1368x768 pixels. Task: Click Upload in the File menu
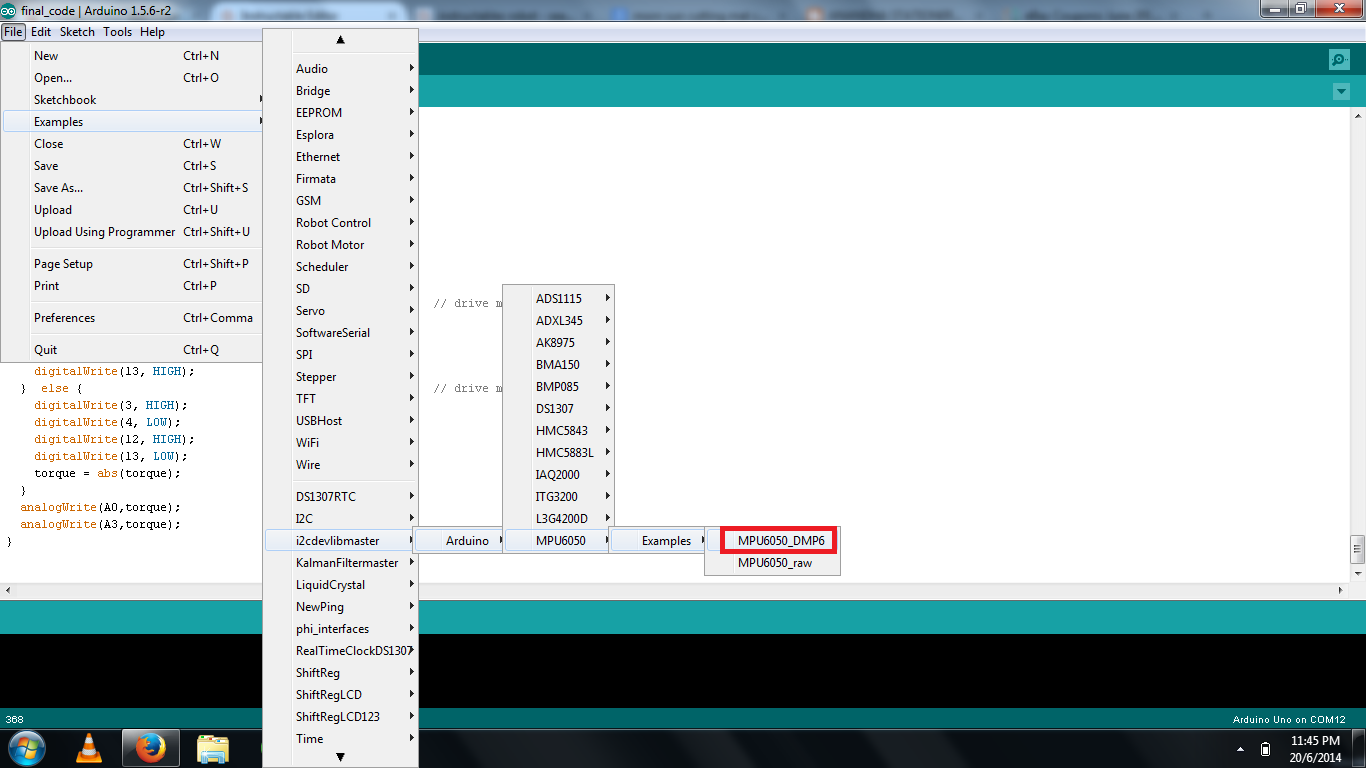click(132, 210)
